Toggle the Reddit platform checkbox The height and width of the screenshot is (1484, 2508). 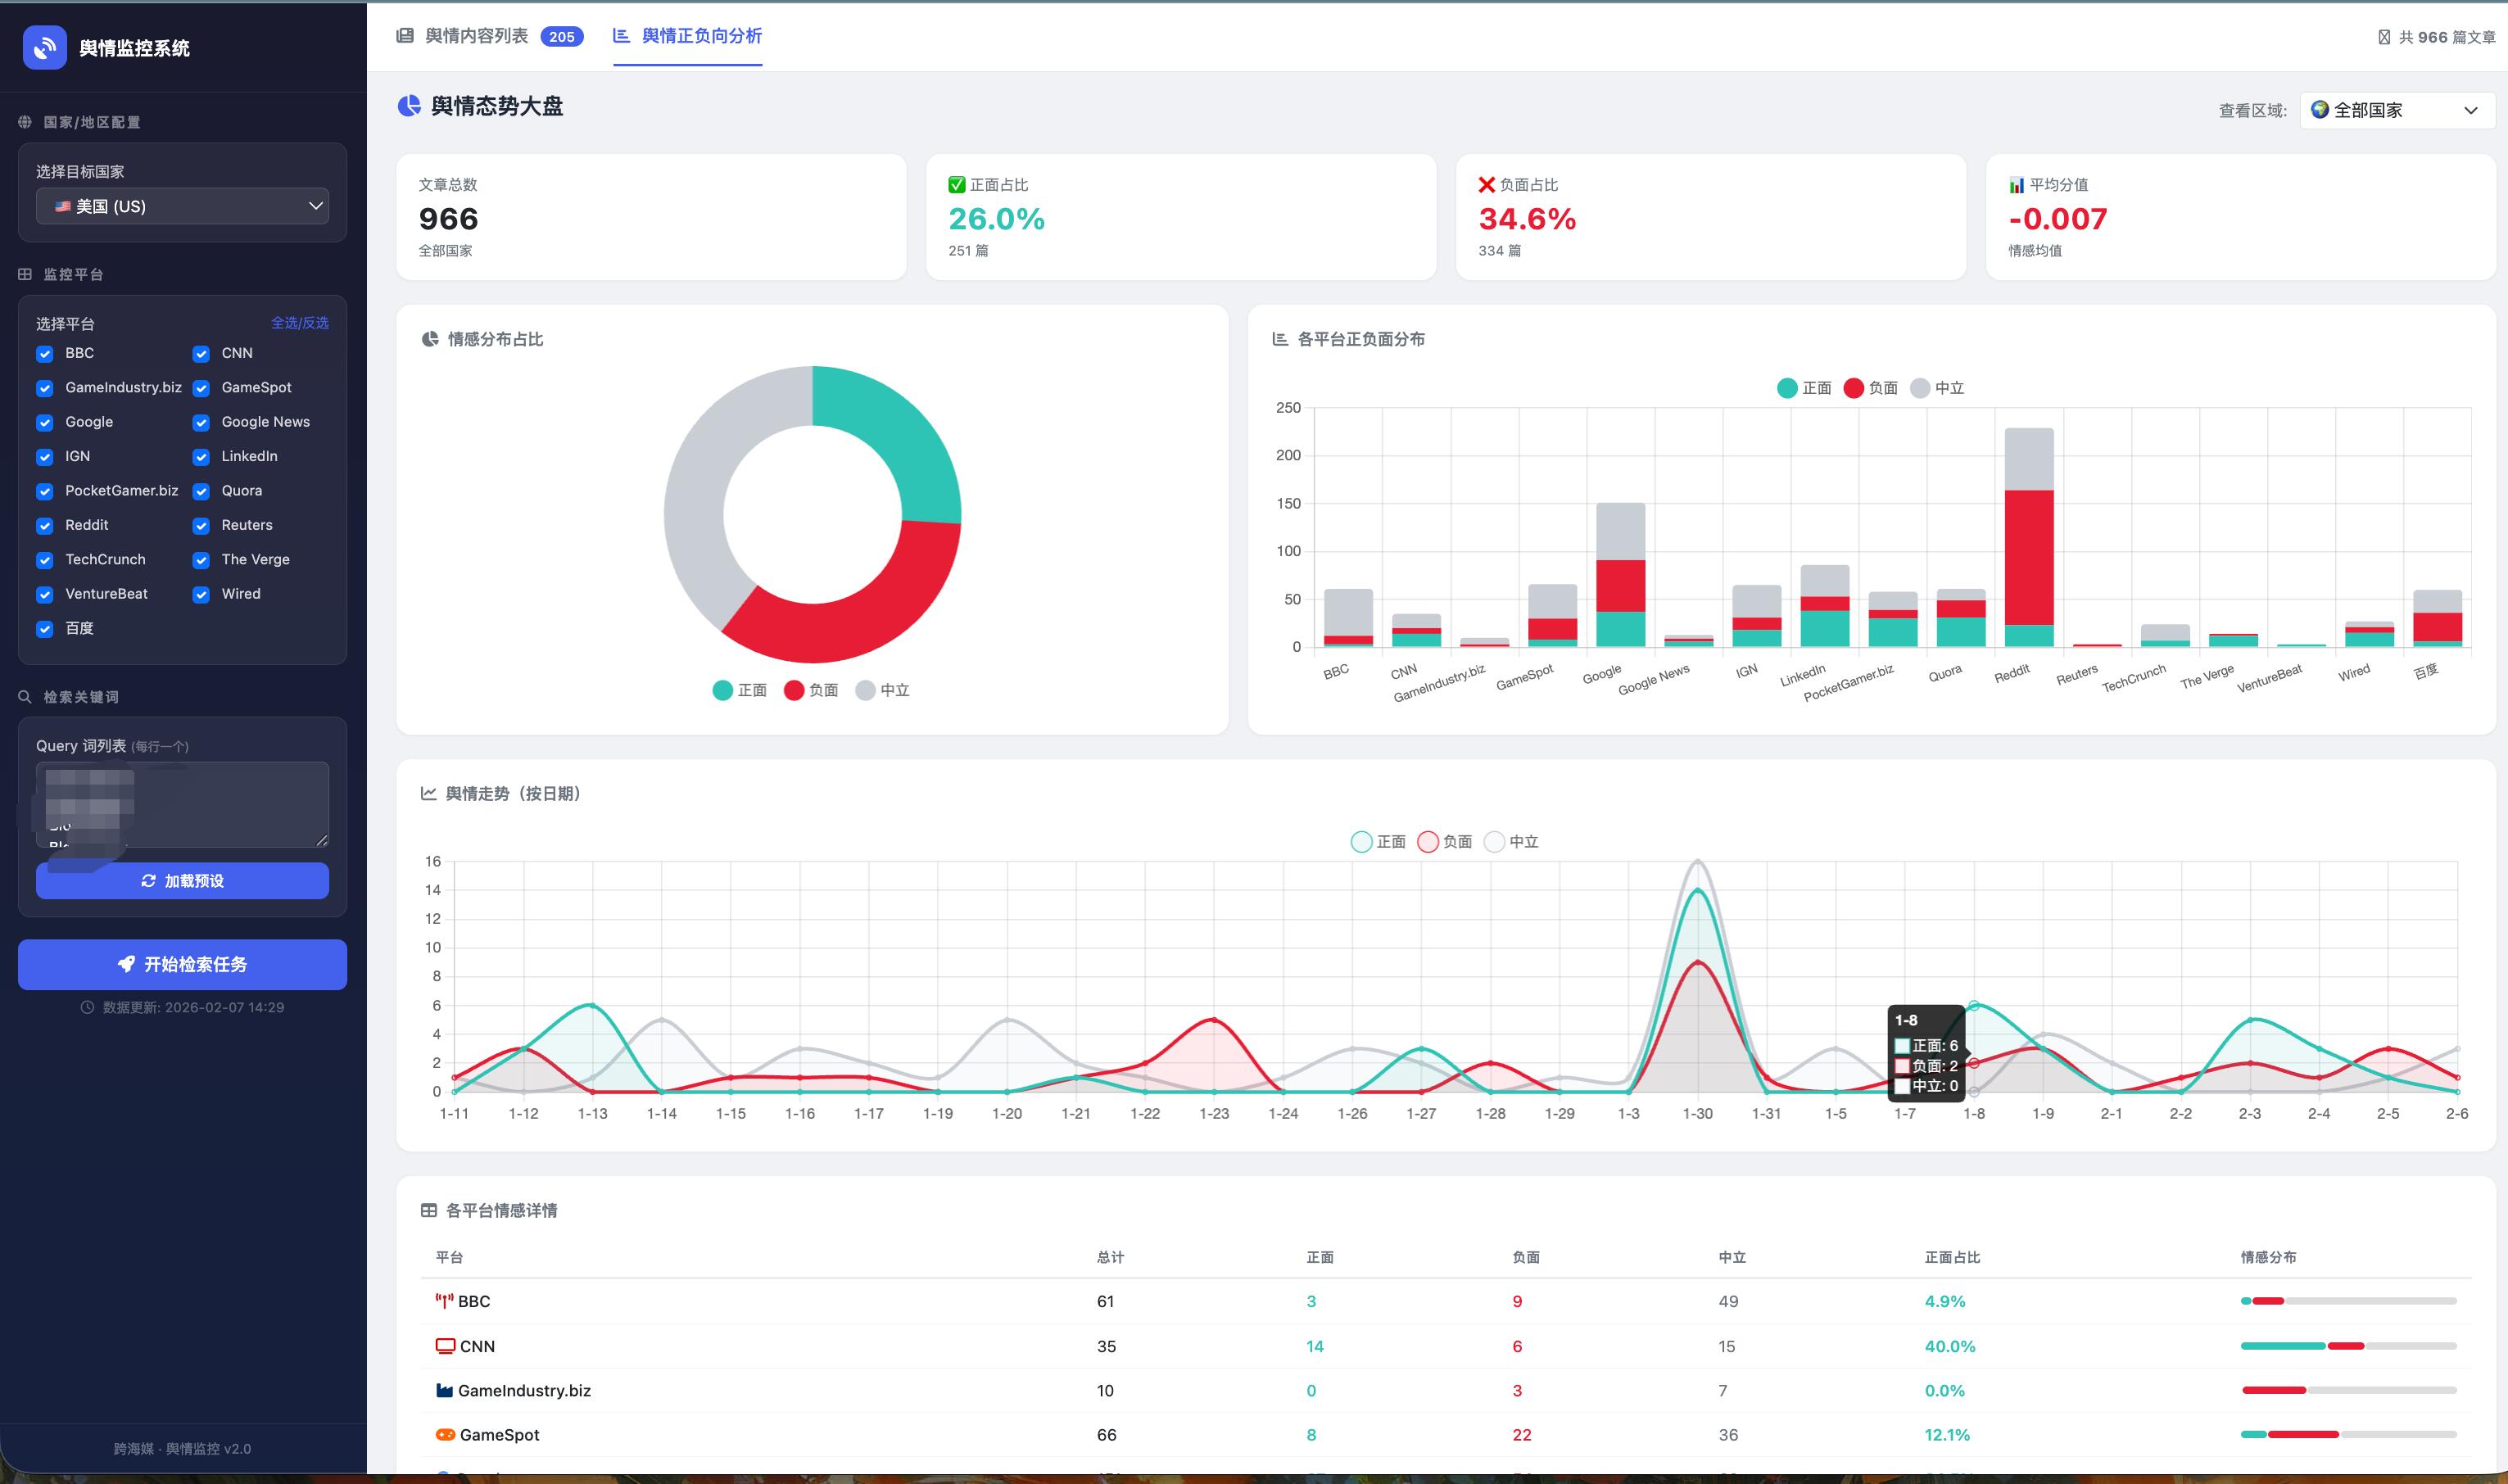pos(45,526)
